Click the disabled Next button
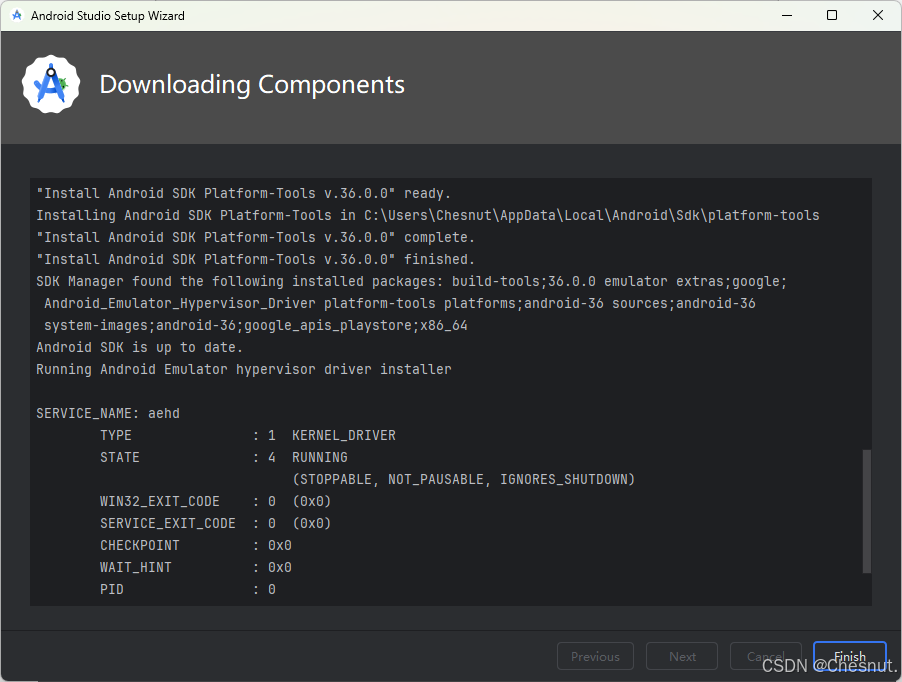Viewport: 902px width, 682px height. [x=682, y=656]
